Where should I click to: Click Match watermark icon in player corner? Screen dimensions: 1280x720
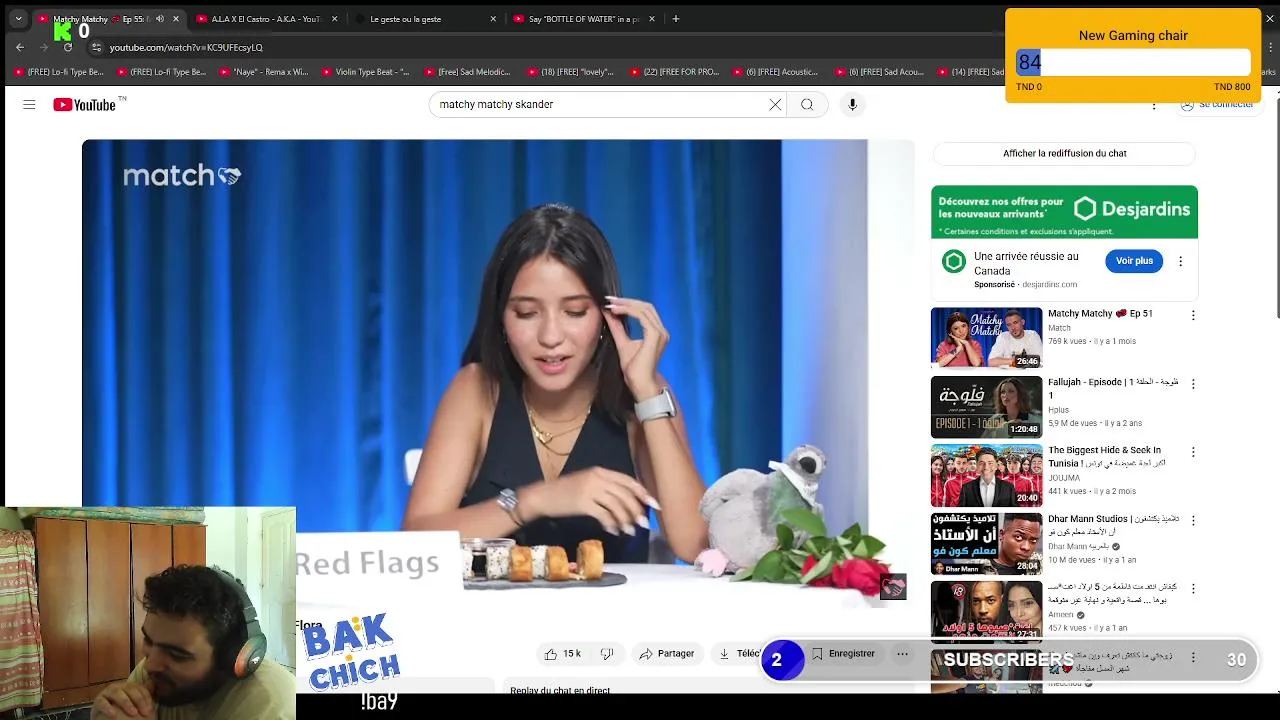pos(893,587)
